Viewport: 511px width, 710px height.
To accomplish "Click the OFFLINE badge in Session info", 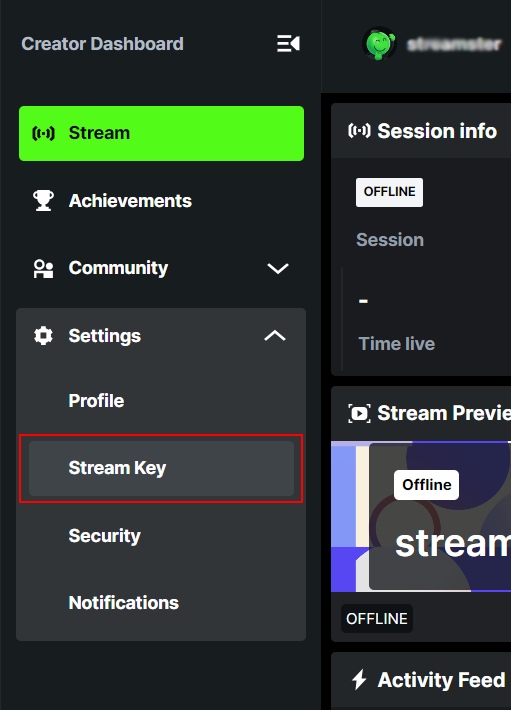I will (389, 192).
